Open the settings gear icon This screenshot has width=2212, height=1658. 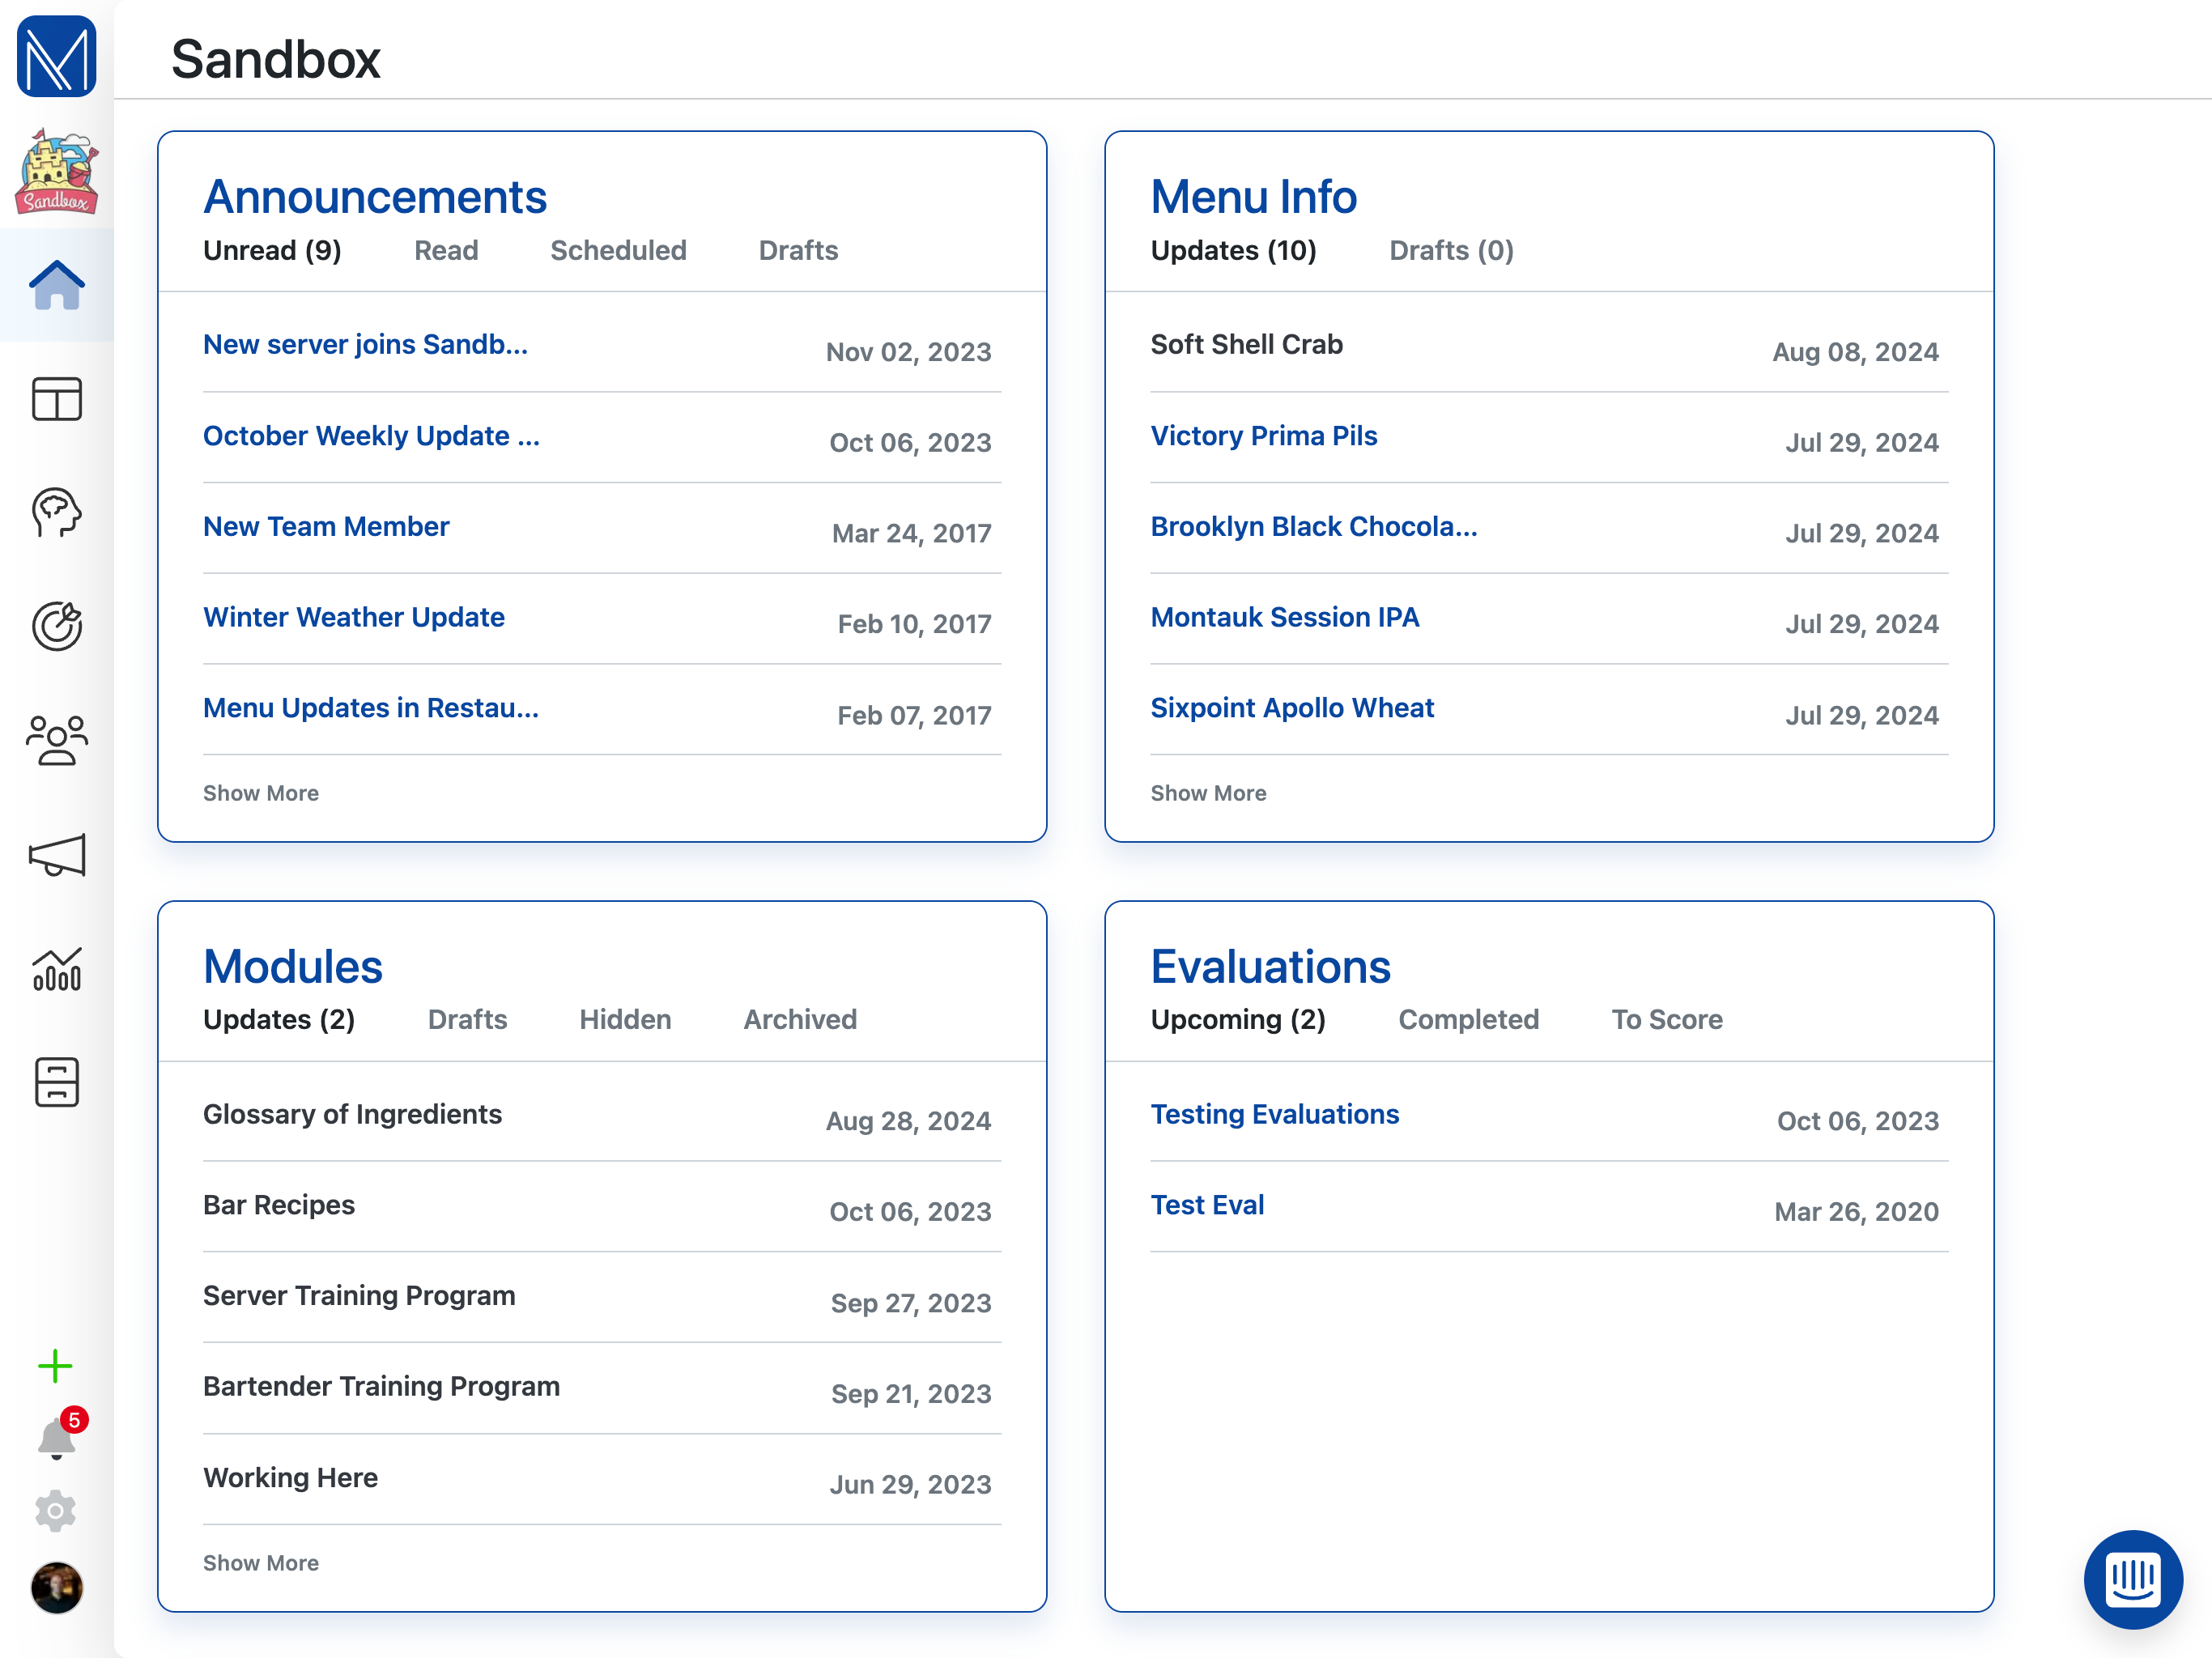[x=56, y=1511]
